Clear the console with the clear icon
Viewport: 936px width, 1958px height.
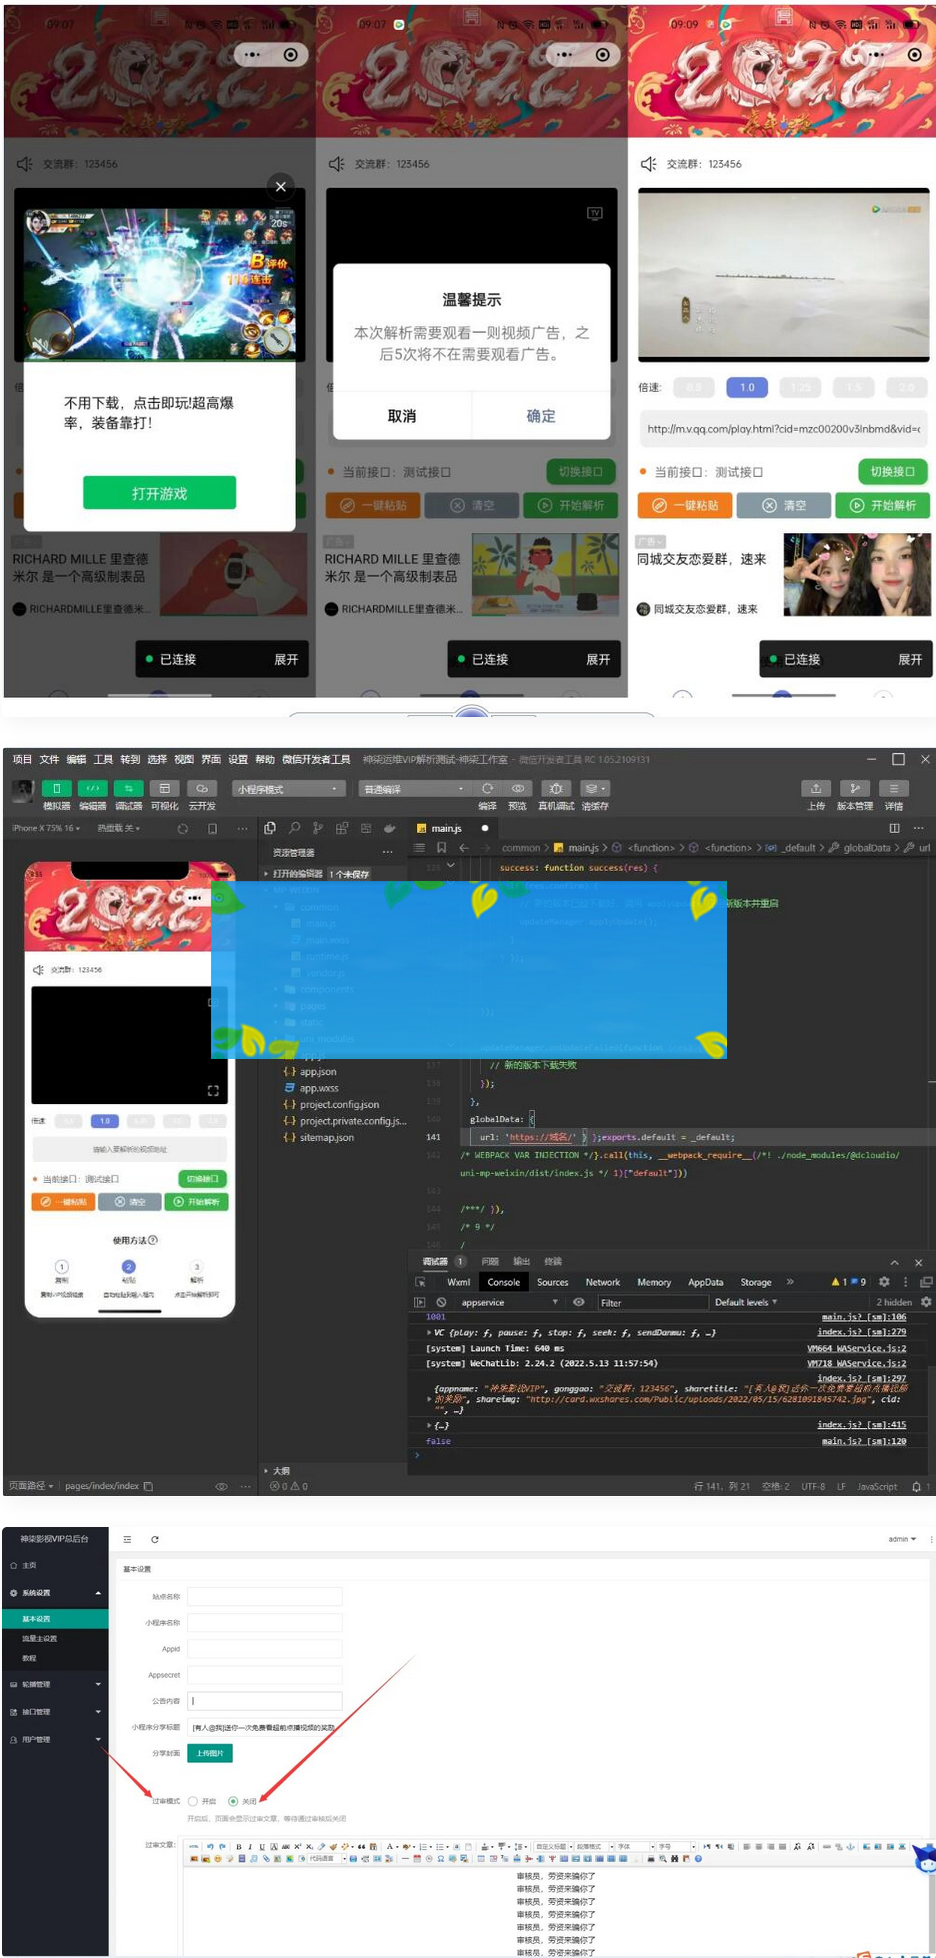[441, 1303]
